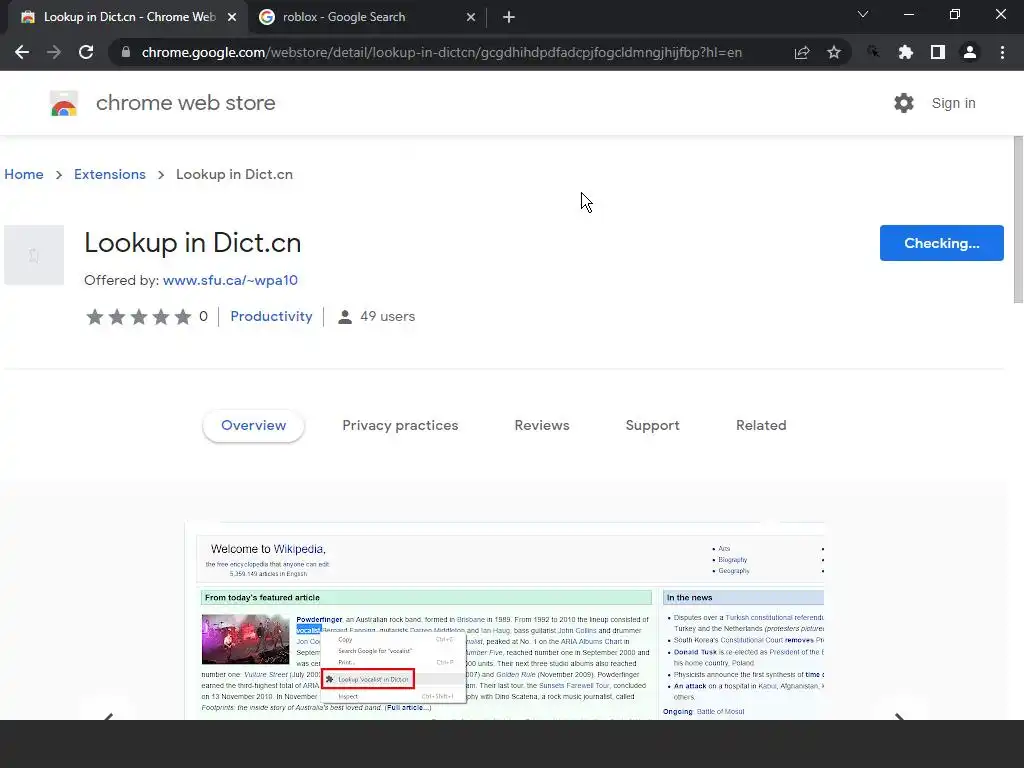Close the Lookup in Dict.cn tab
The image size is (1024, 768).
point(232,17)
